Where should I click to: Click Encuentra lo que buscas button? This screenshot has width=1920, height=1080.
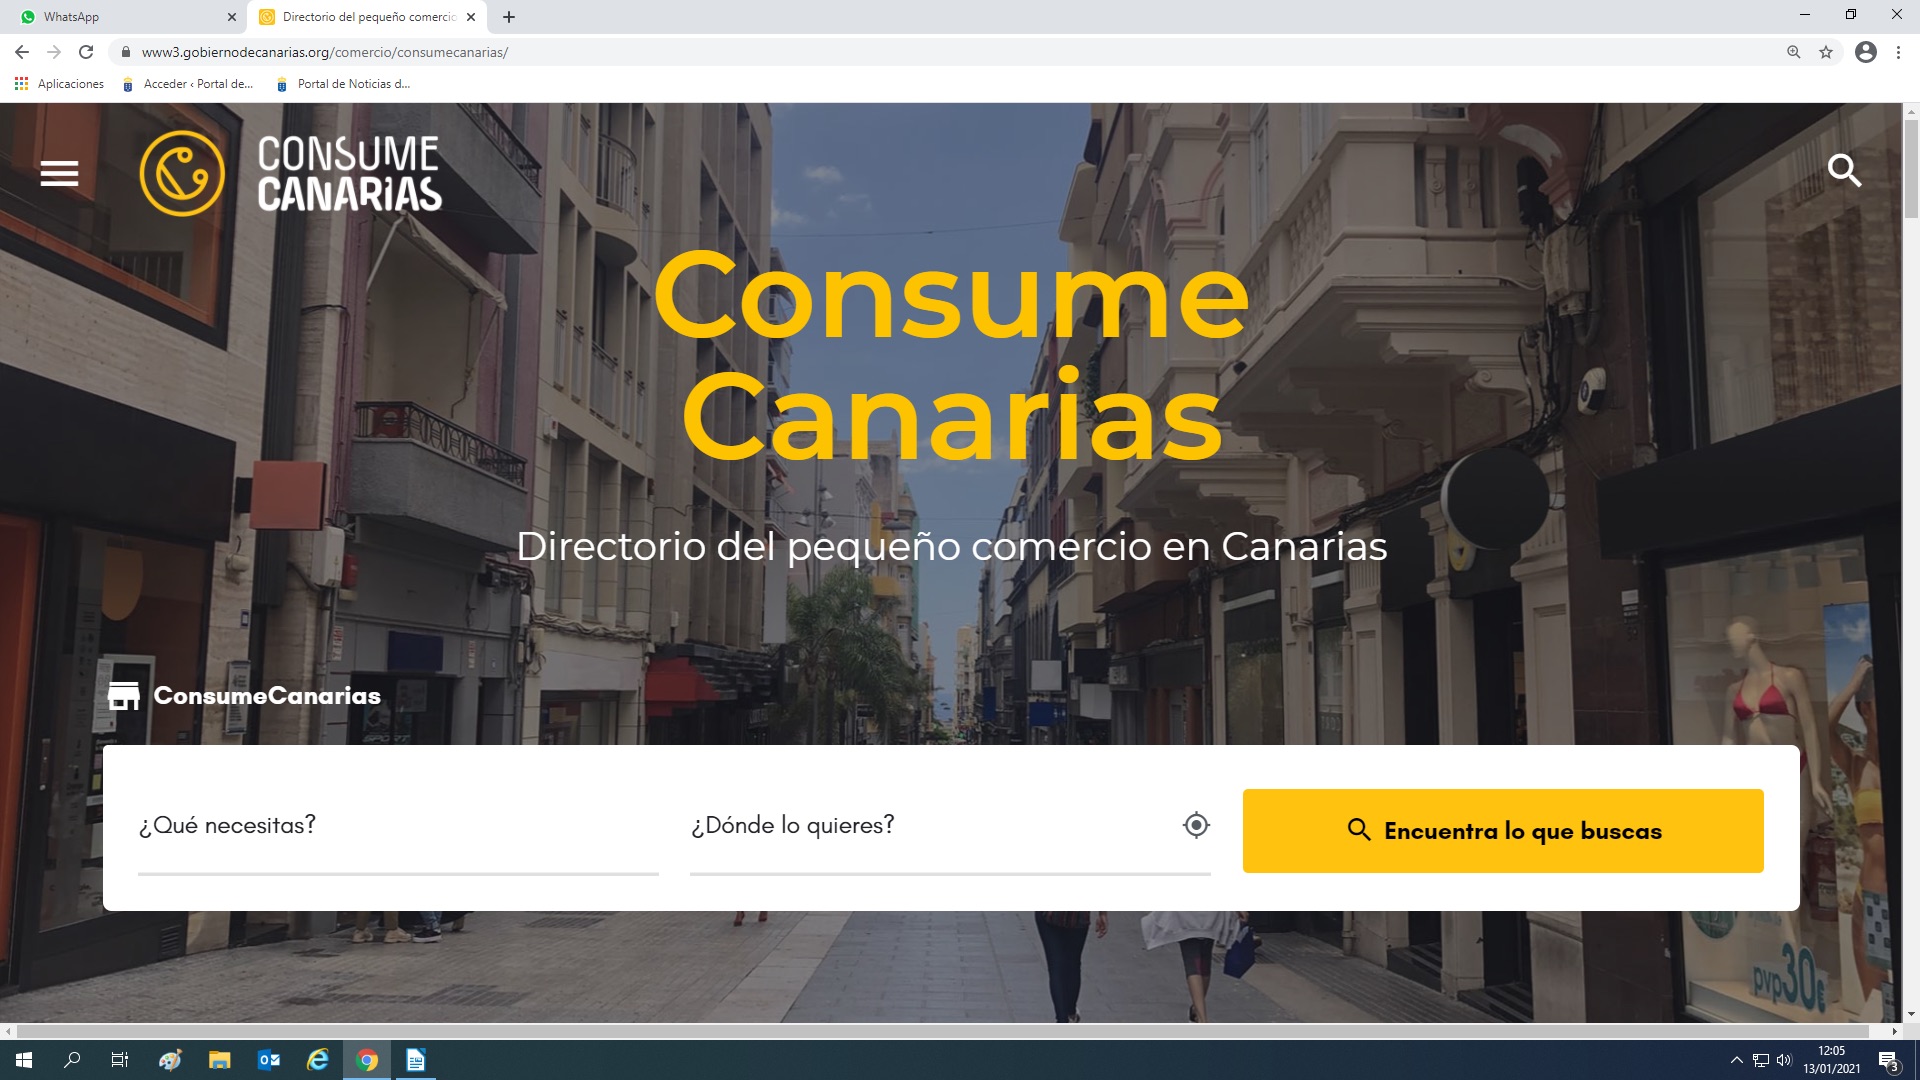1503,831
